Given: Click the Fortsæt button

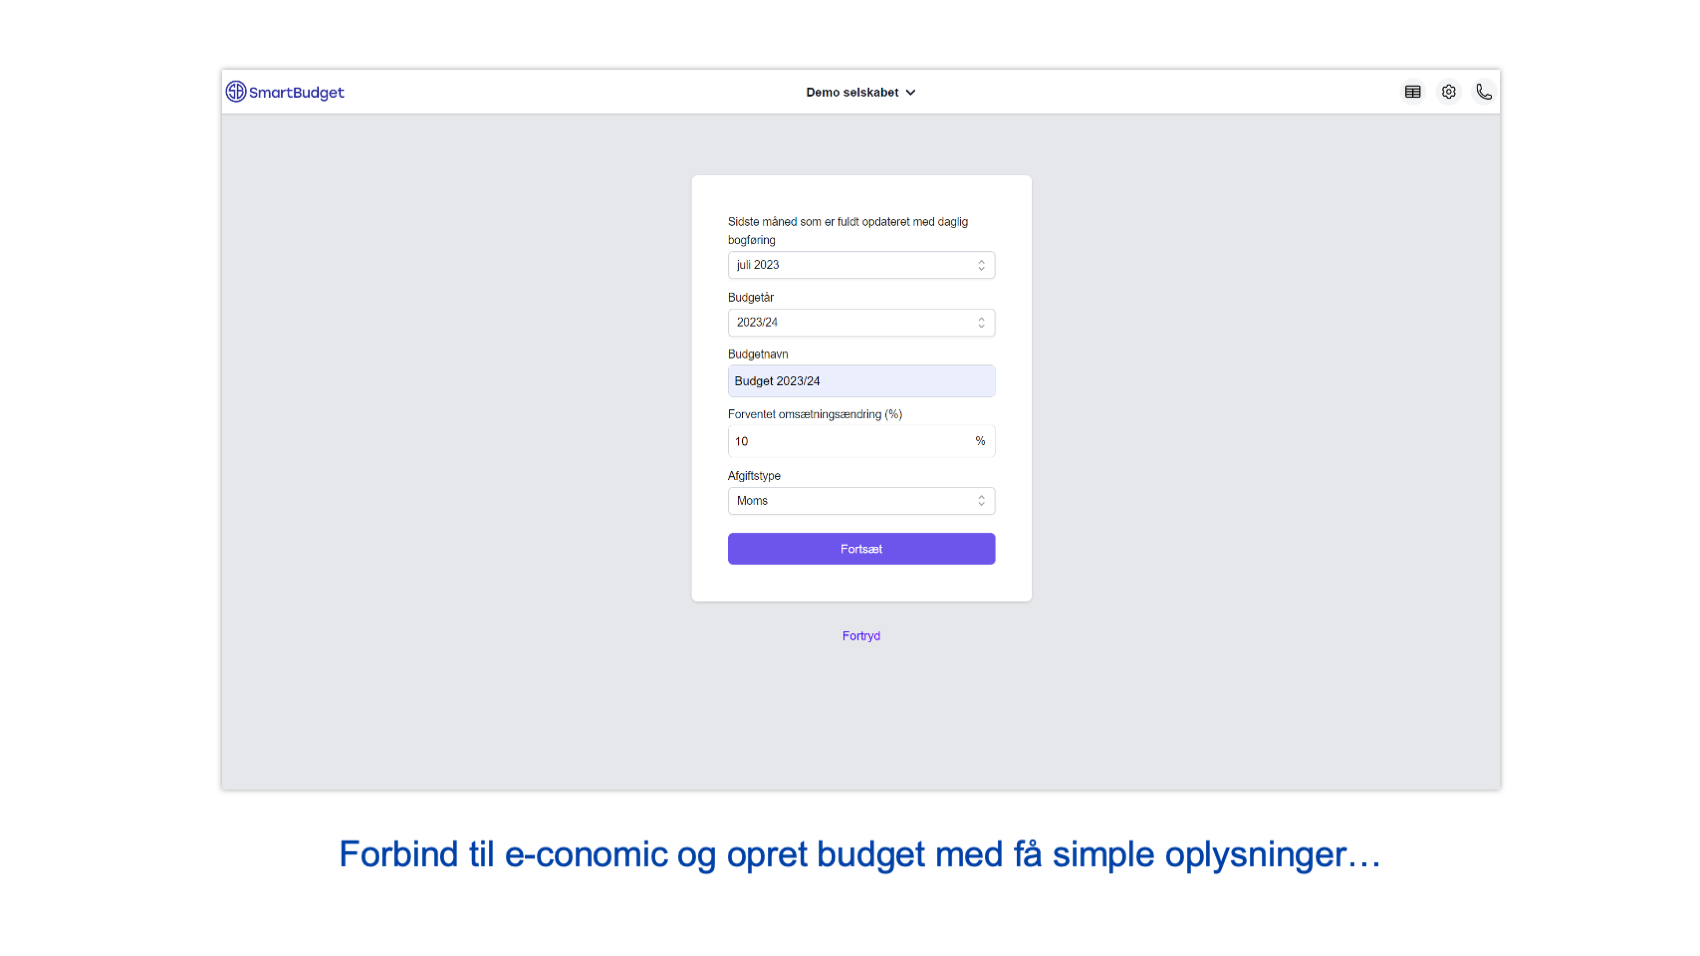Looking at the screenshot, I should pos(861,548).
